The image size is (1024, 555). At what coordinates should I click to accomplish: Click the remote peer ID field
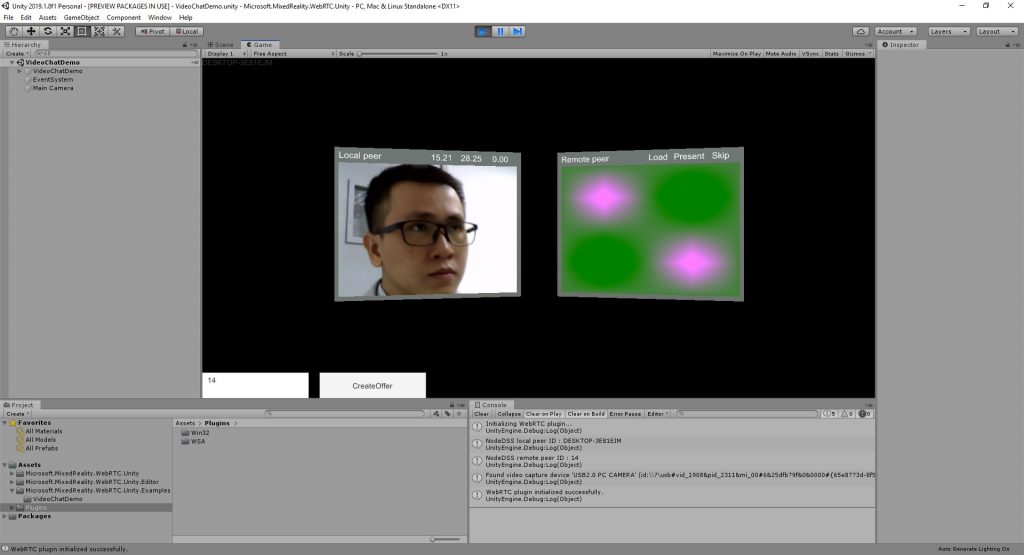[x=255, y=385]
